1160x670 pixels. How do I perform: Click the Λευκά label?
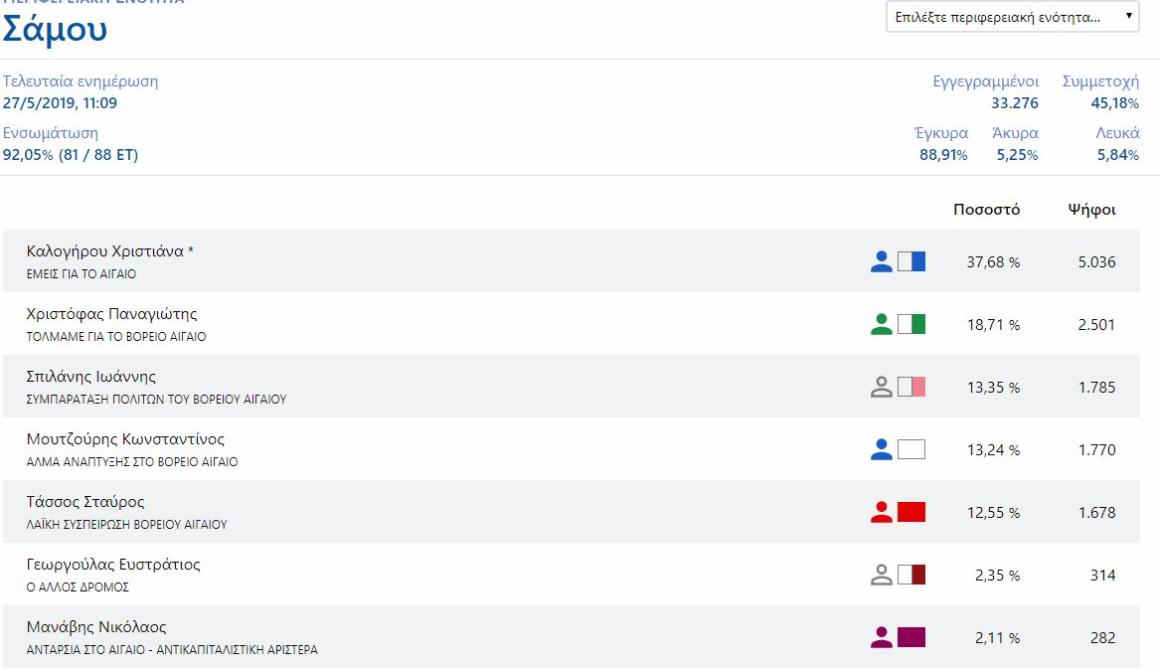[1117, 133]
